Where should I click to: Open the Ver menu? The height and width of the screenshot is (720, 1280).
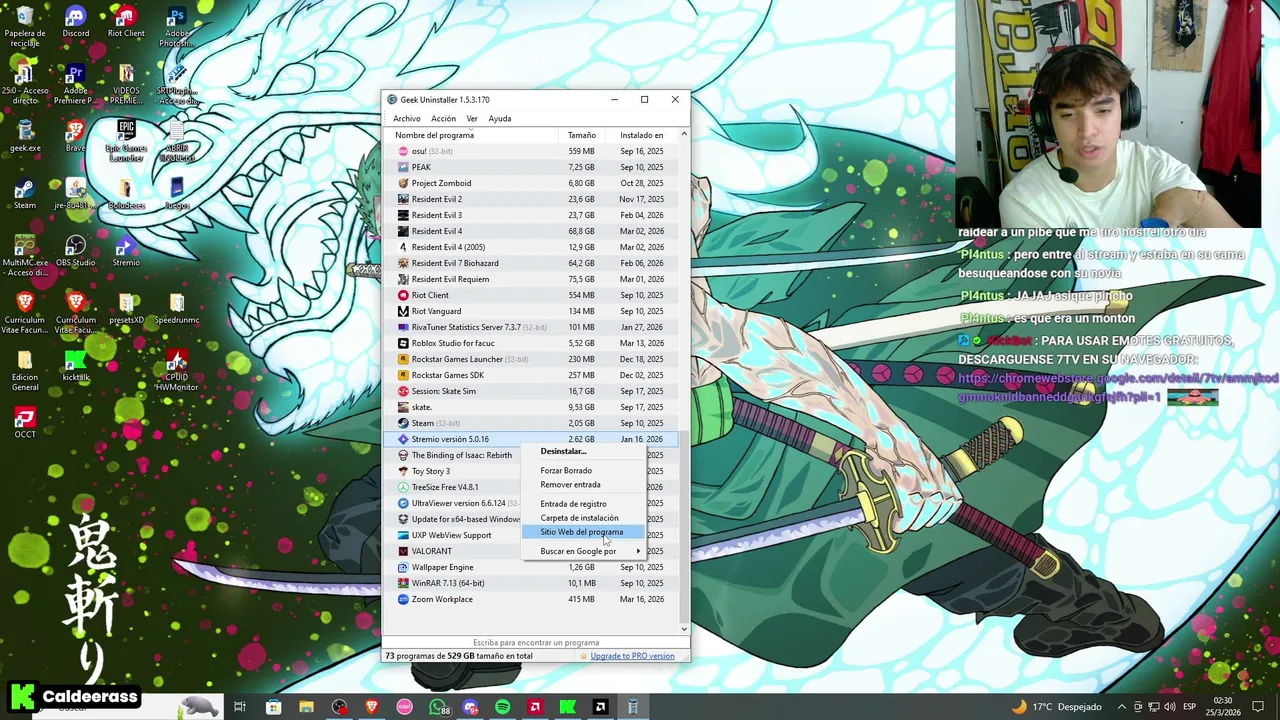(472, 119)
